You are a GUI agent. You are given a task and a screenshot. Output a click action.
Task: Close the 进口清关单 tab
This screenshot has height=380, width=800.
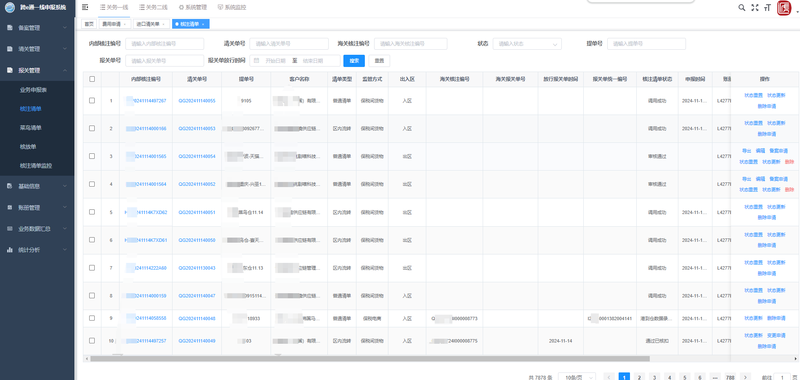point(164,24)
